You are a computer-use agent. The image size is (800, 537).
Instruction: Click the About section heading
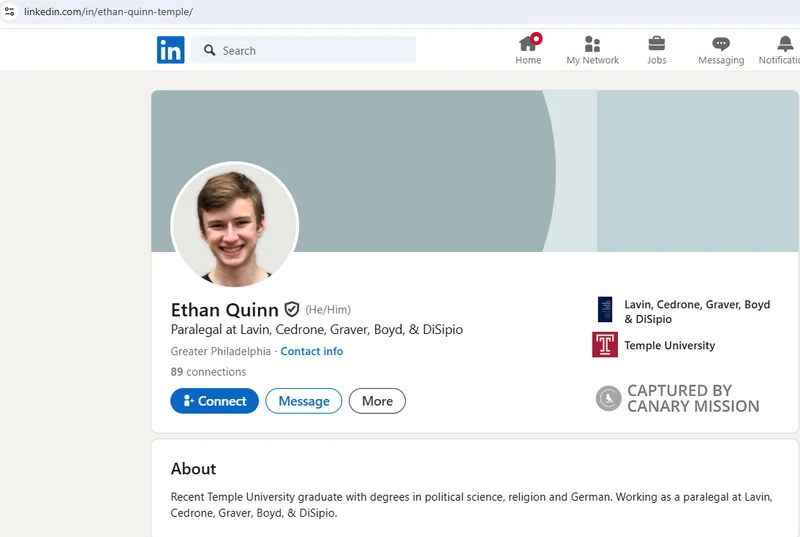point(193,469)
